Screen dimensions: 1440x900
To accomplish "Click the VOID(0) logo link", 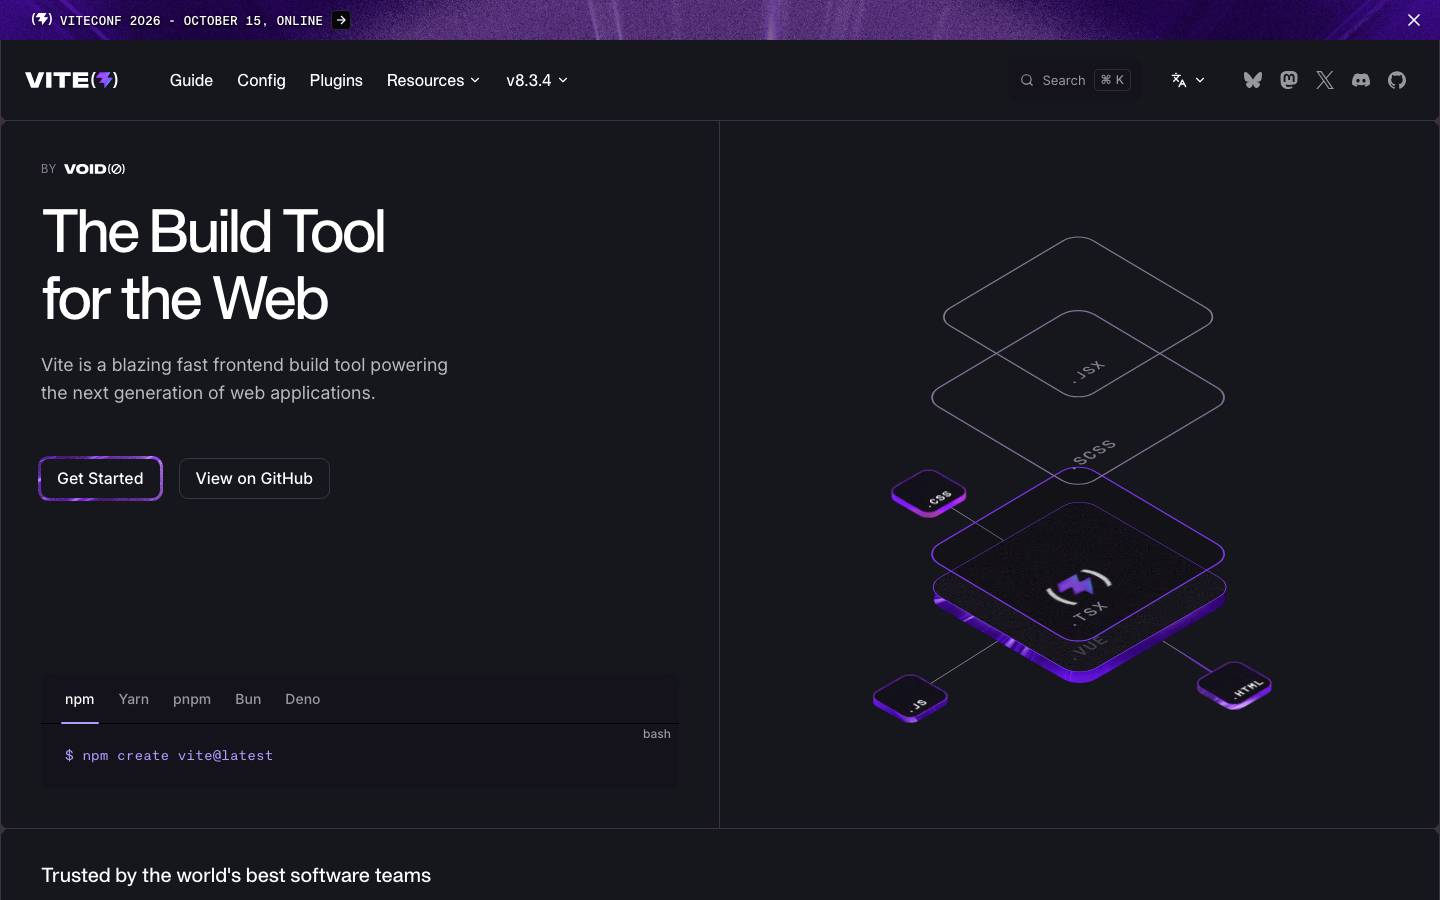I will tap(95, 169).
